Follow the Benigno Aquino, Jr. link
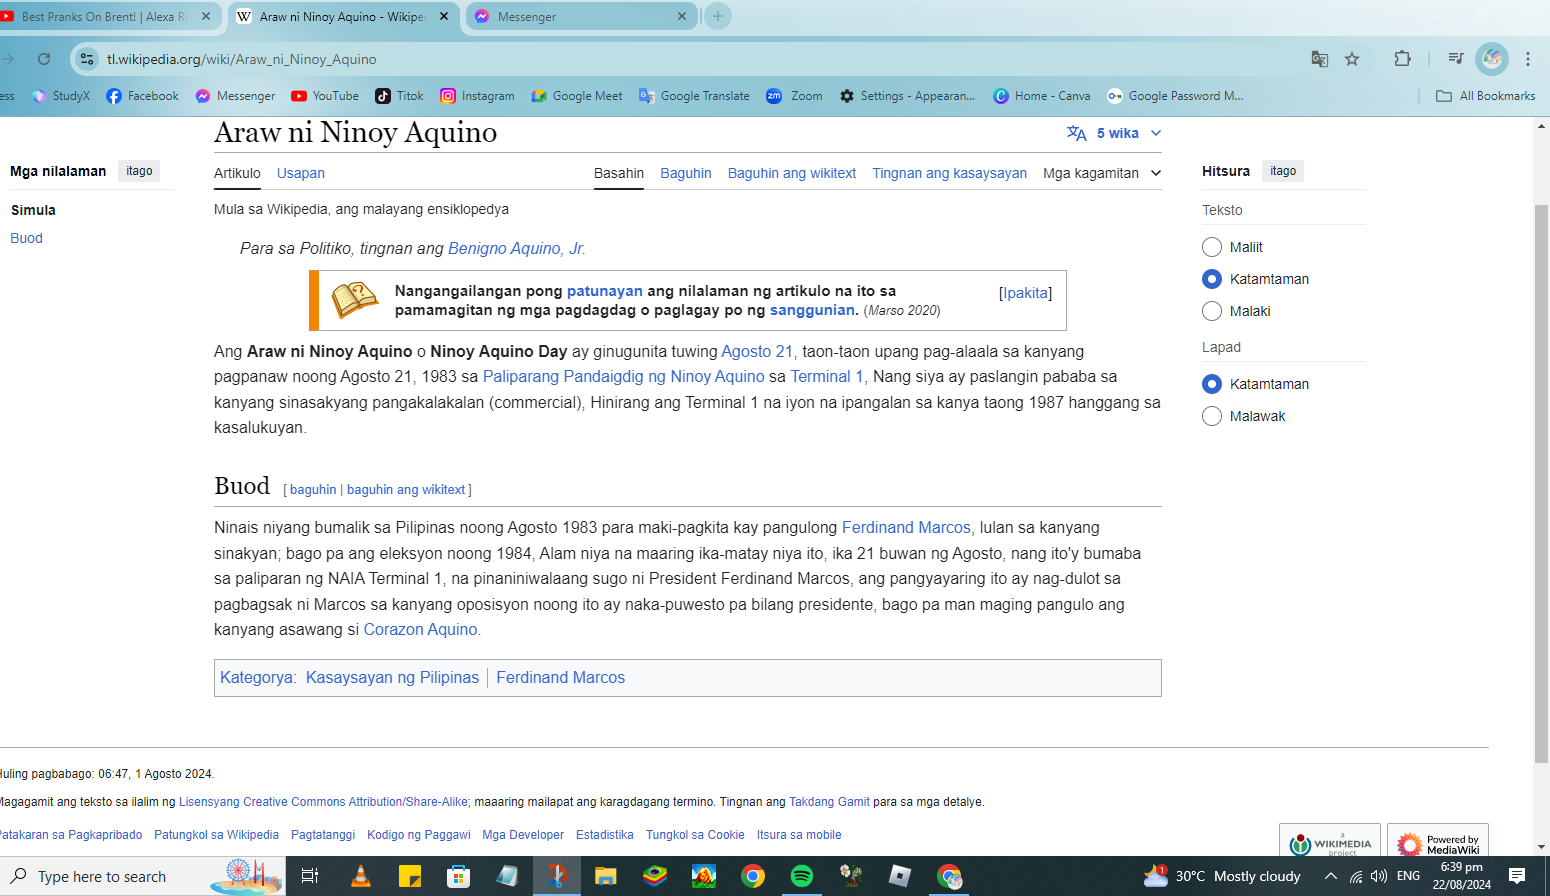Image resolution: width=1550 pixels, height=896 pixels. (x=517, y=248)
